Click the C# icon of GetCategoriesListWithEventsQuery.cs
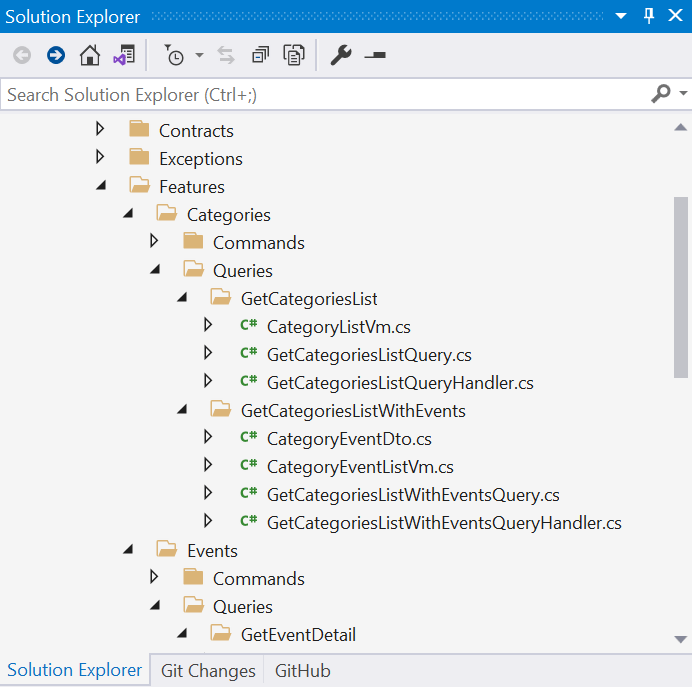Screen dimensions: 692x687 tap(248, 493)
